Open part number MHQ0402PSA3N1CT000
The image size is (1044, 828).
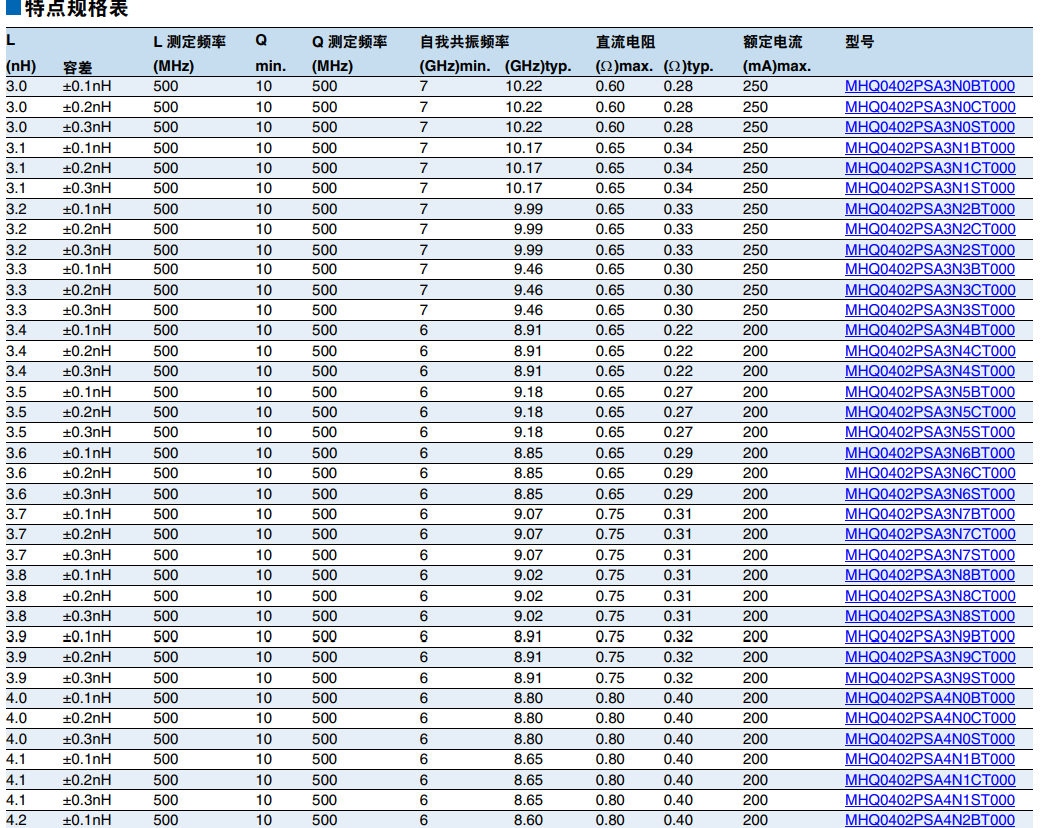pos(929,168)
